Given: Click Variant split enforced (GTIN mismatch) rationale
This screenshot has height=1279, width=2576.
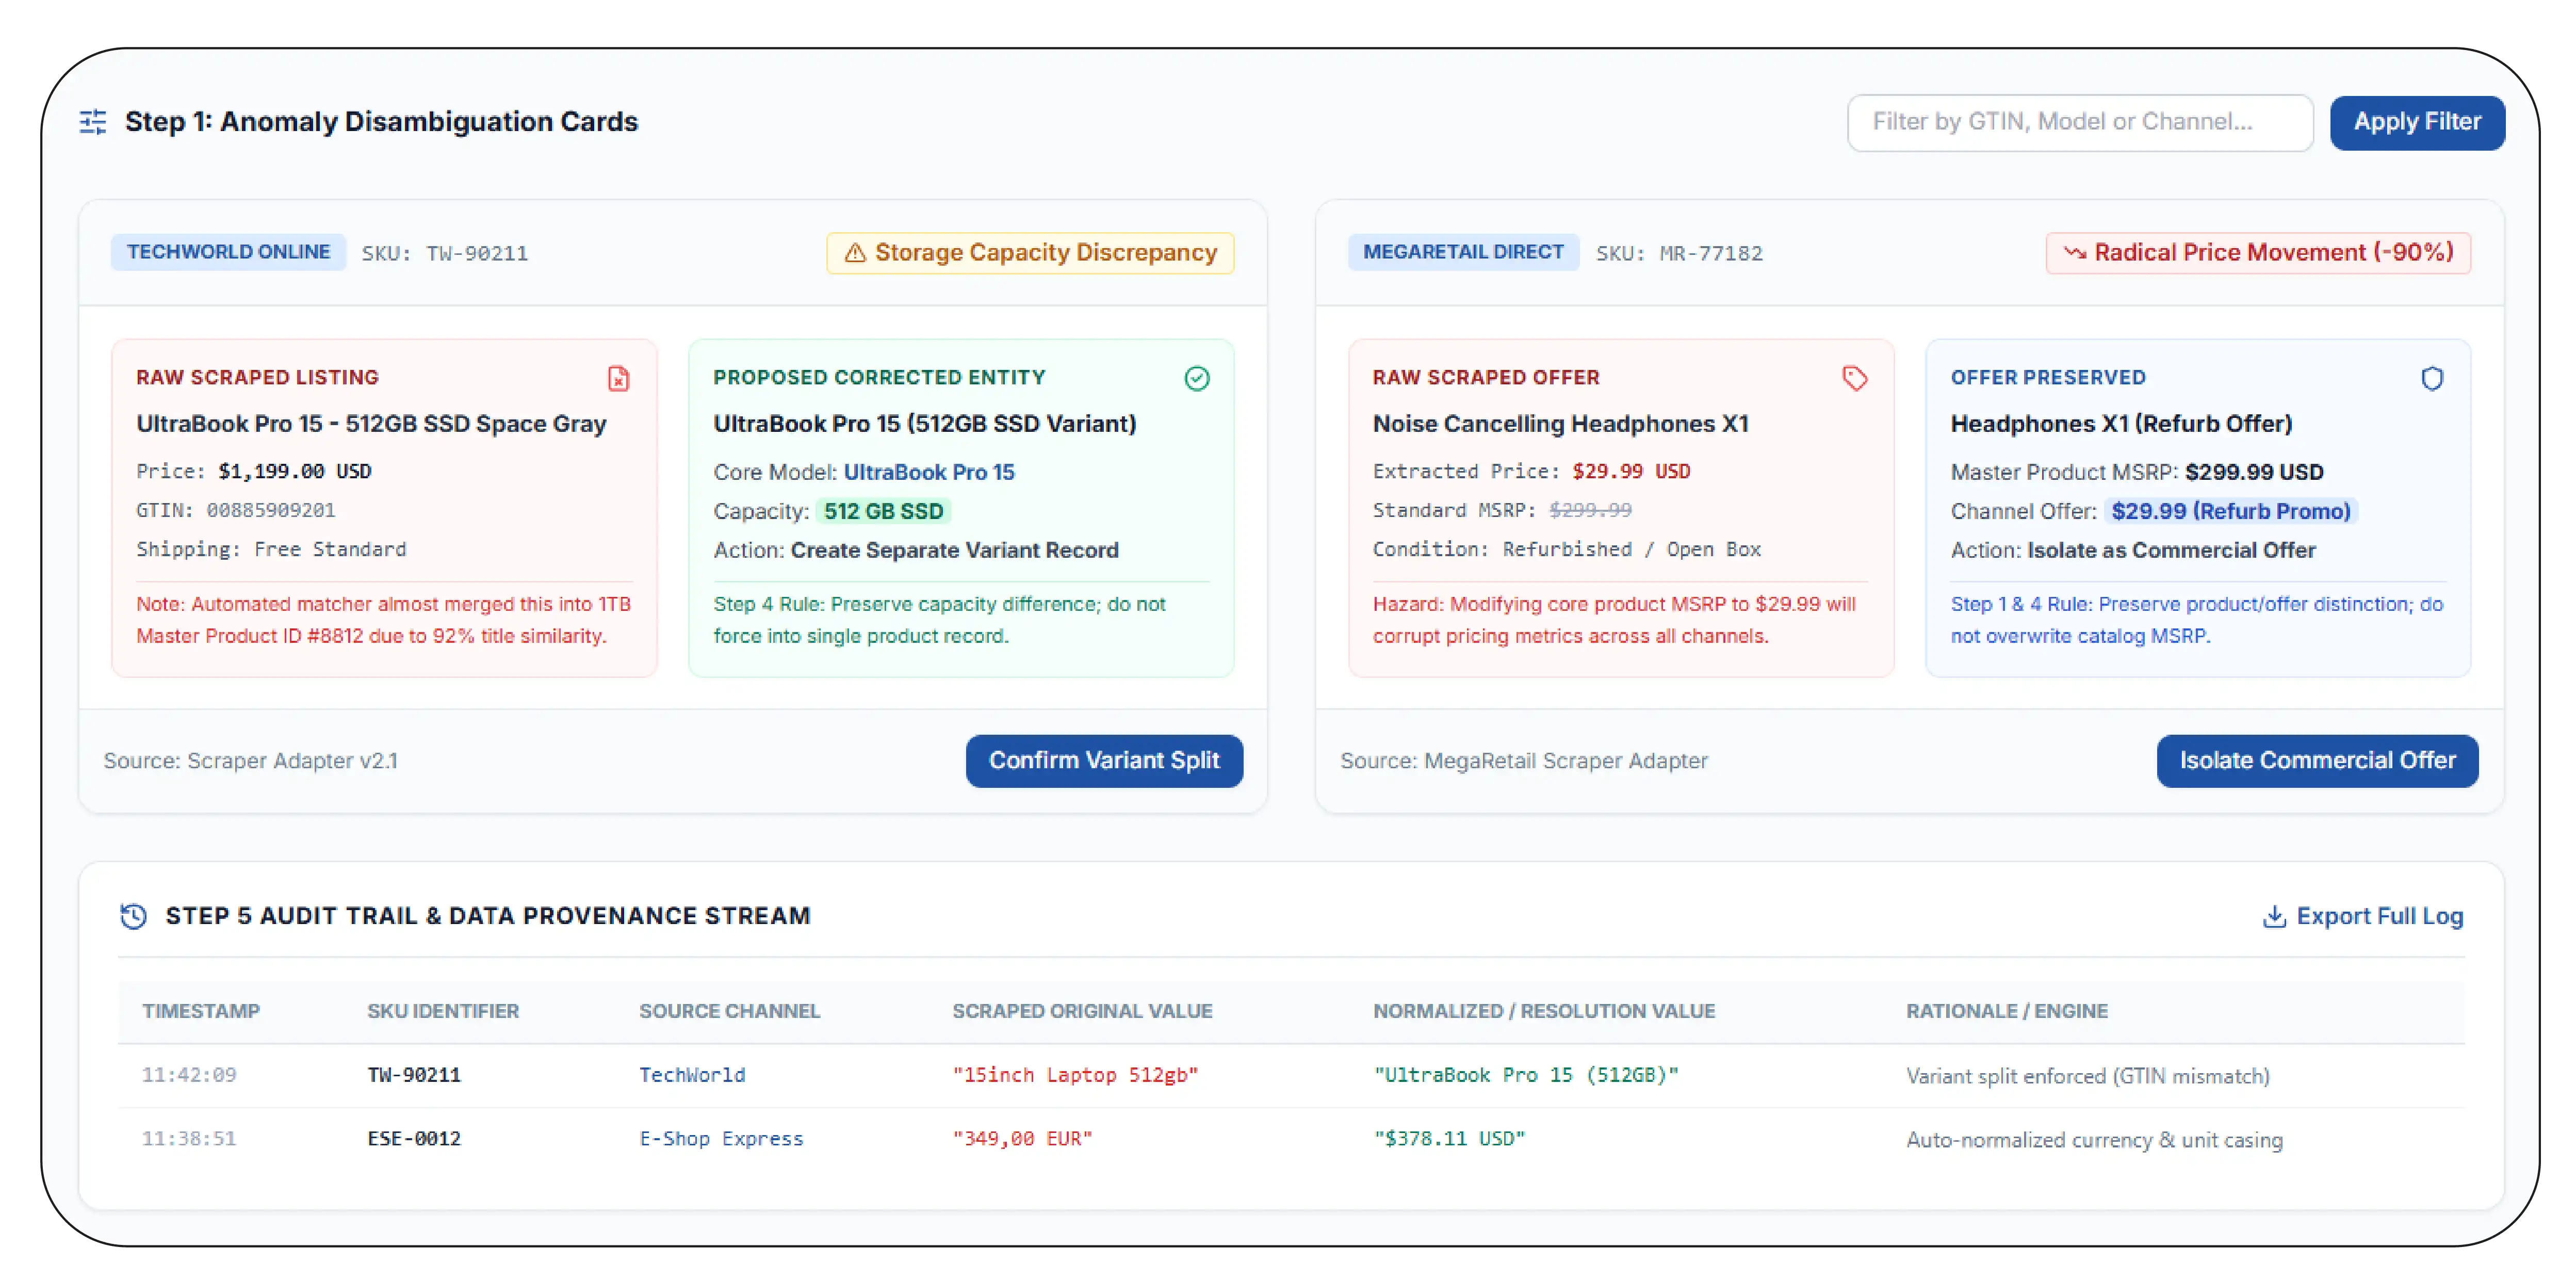Looking at the screenshot, I should pyautogui.click(x=2088, y=1076).
